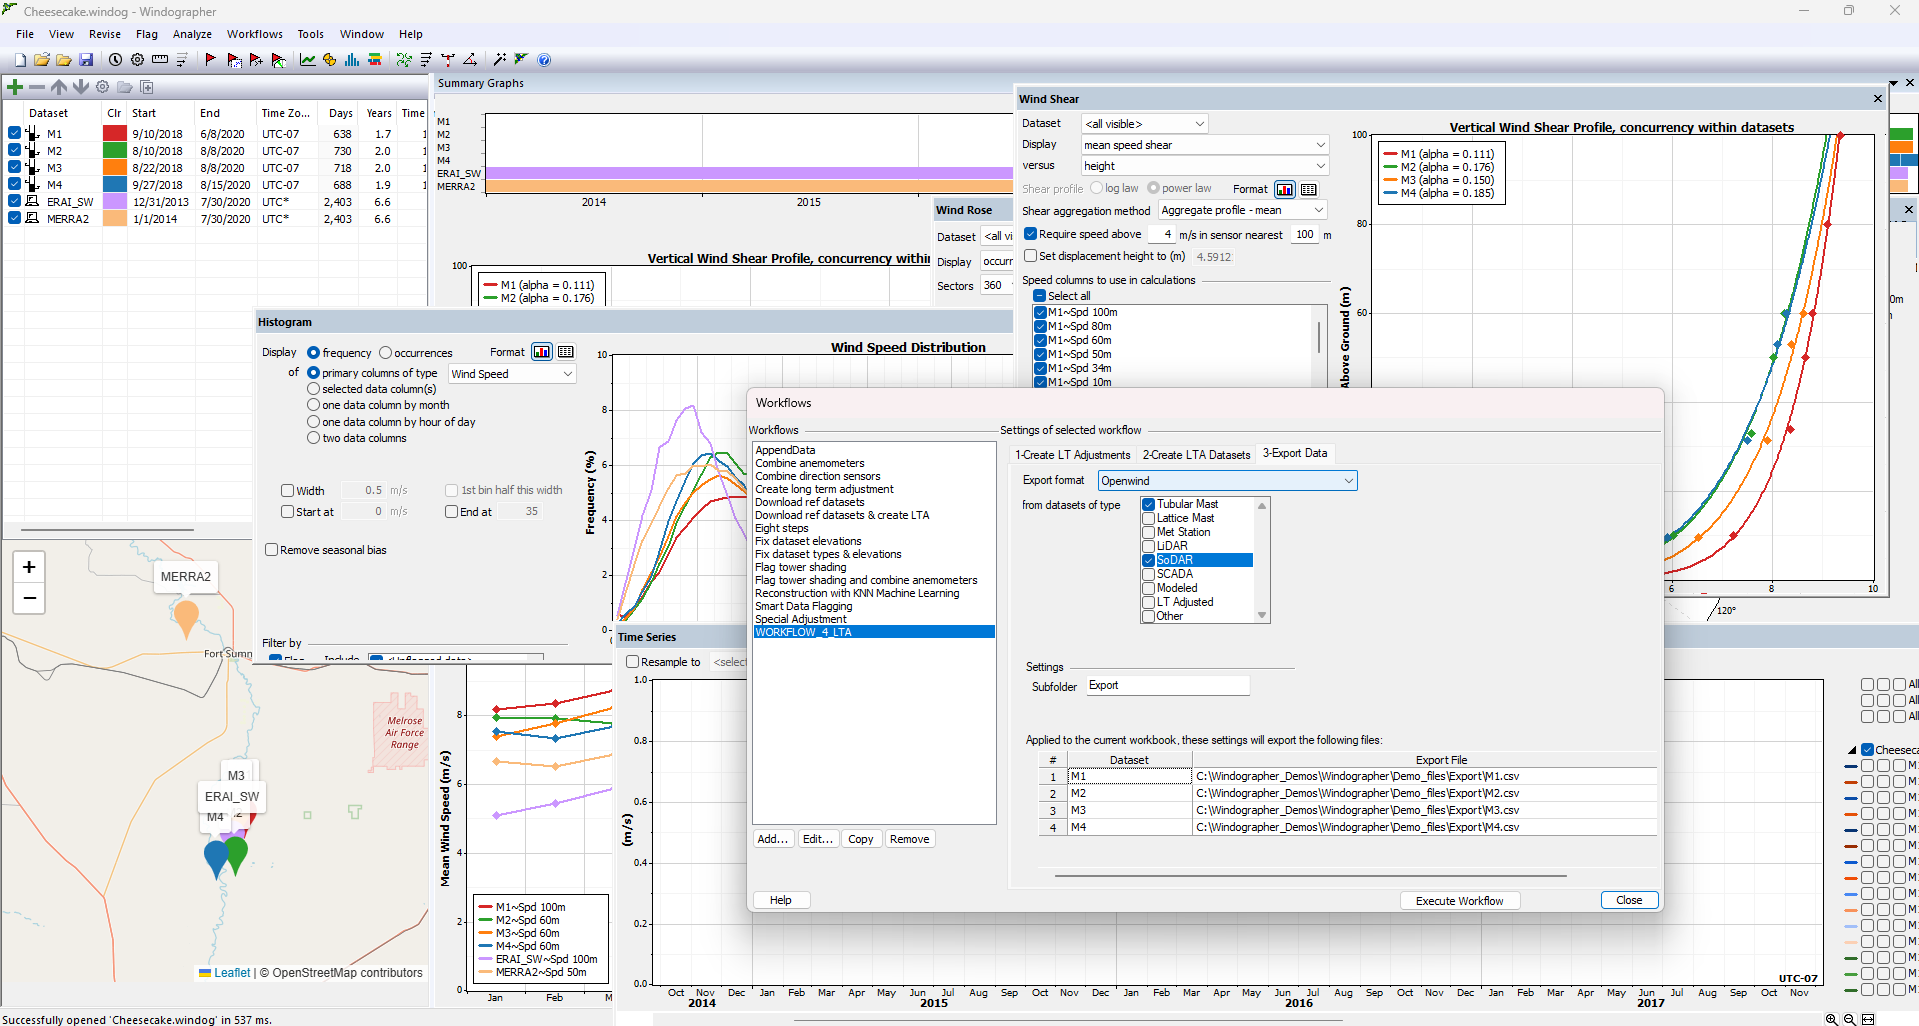Switch Wind Shear Format to table view
The width and height of the screenshot is (1919, 1026).
1308,189
